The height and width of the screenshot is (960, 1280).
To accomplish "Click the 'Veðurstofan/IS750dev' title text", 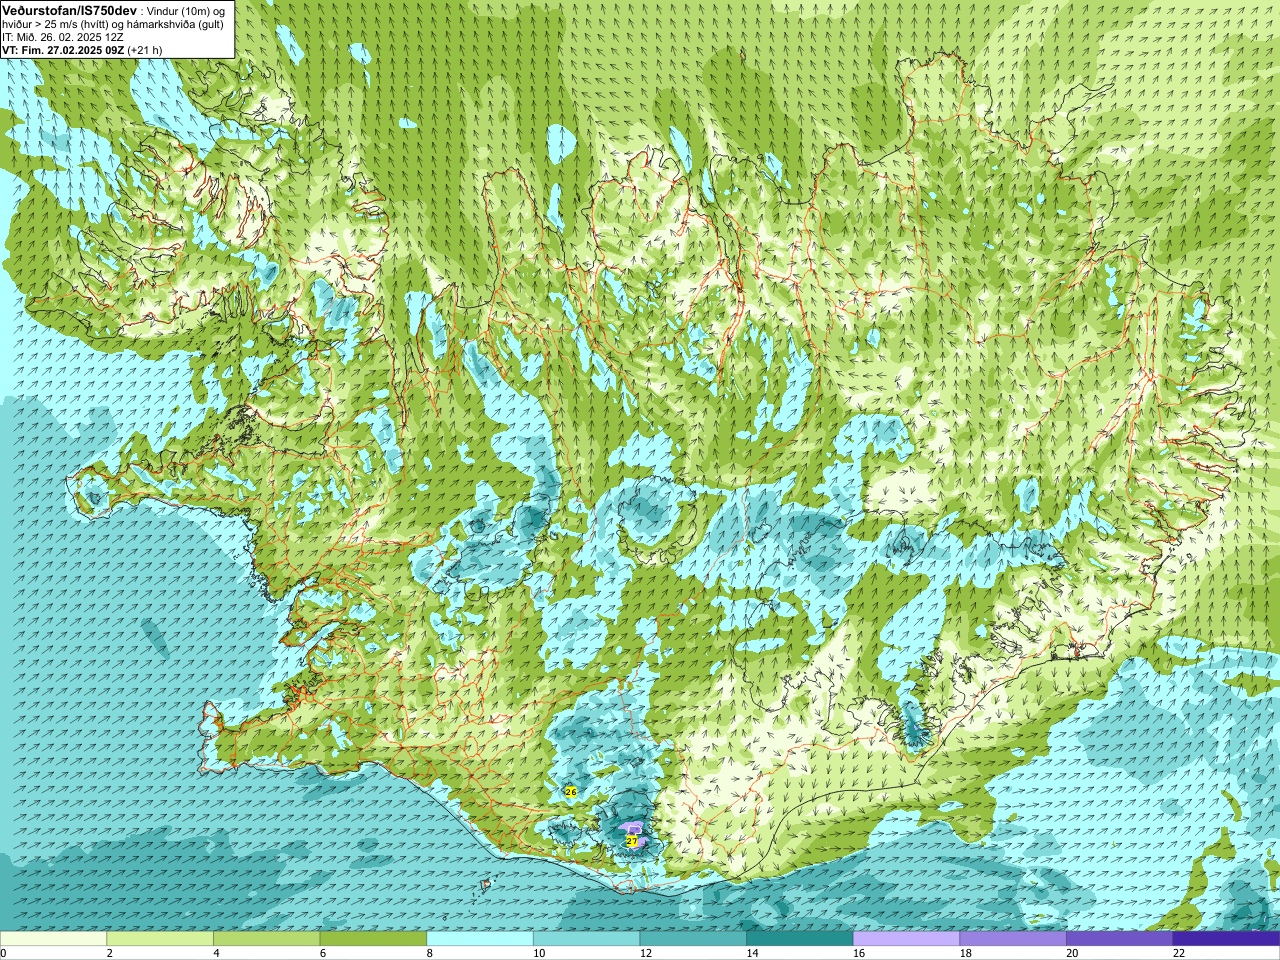I will click(x=69, y=9).
